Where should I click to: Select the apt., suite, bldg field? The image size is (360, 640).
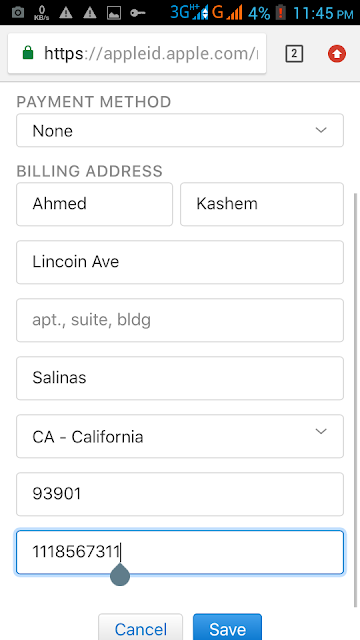coord(180,320)
